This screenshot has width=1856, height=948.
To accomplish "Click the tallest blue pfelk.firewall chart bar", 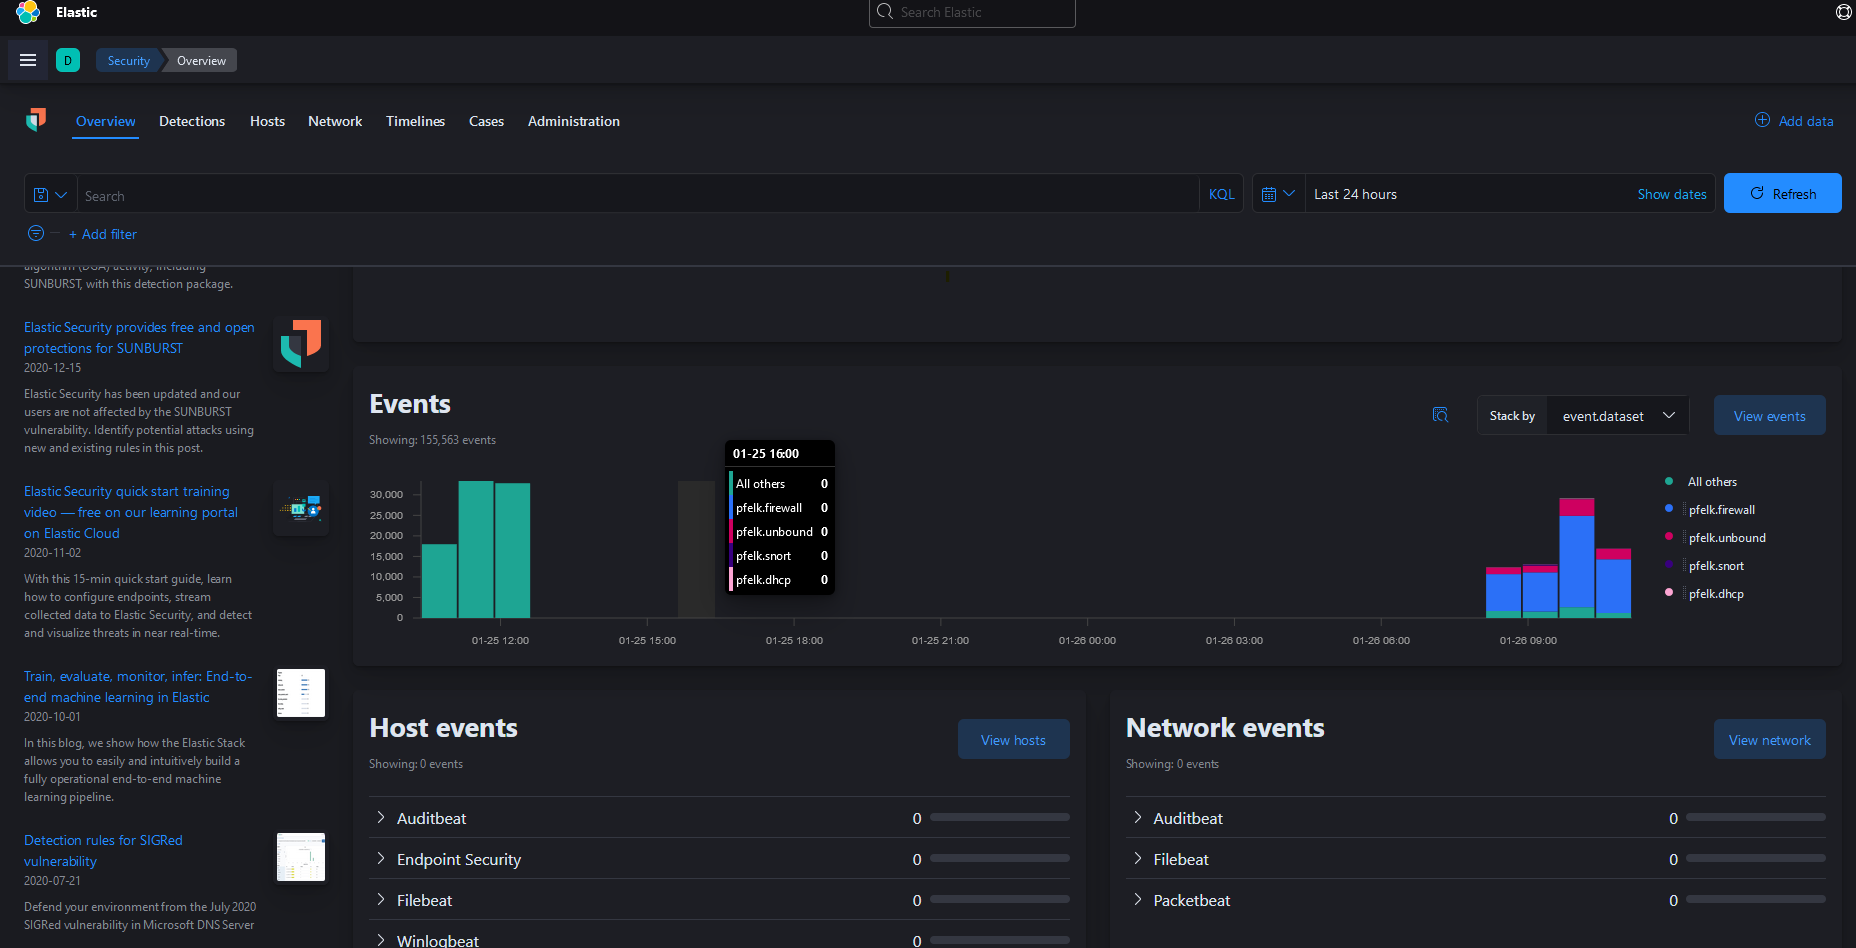I will pyautogui.click(x=1576, y=561).
